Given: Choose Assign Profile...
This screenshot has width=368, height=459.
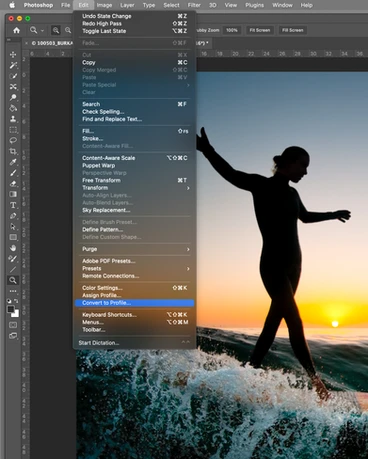Looking at the screenshot, I should click(x=135, y=295).
